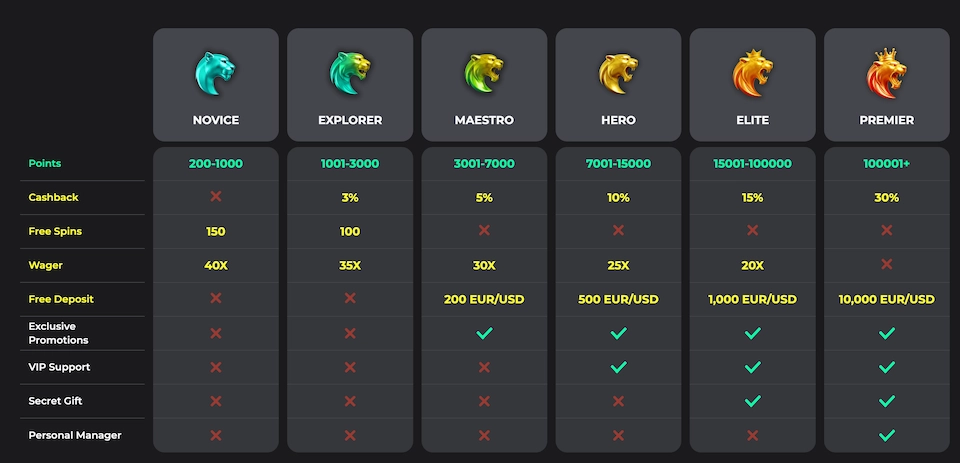The width and height of the screenshot is (960, 463).
Task: Click the 10,000 EUR/USD Premier deposit value
Action: (886, 299)
